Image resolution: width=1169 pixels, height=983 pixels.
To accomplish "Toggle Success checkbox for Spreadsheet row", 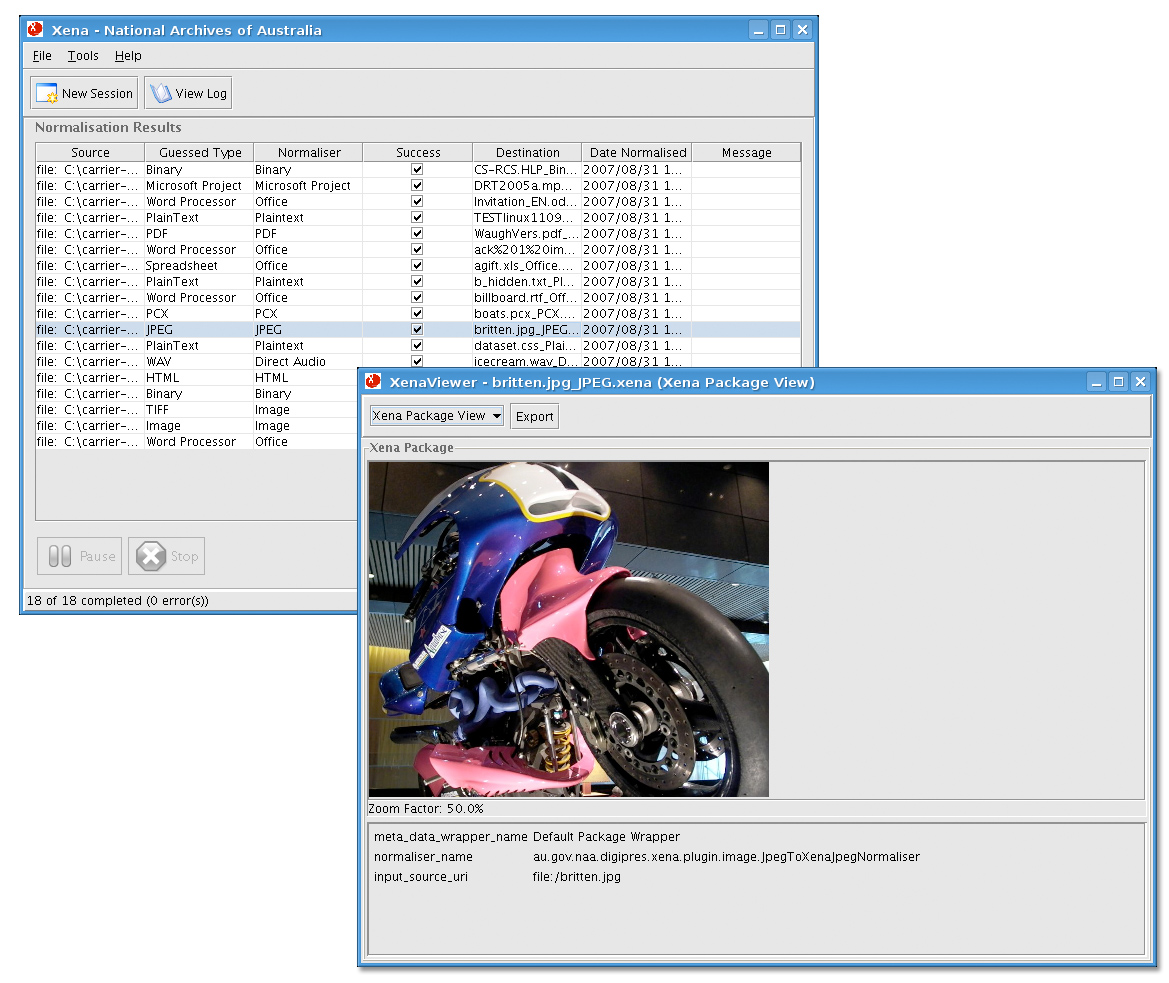I will tap(417, 266).
